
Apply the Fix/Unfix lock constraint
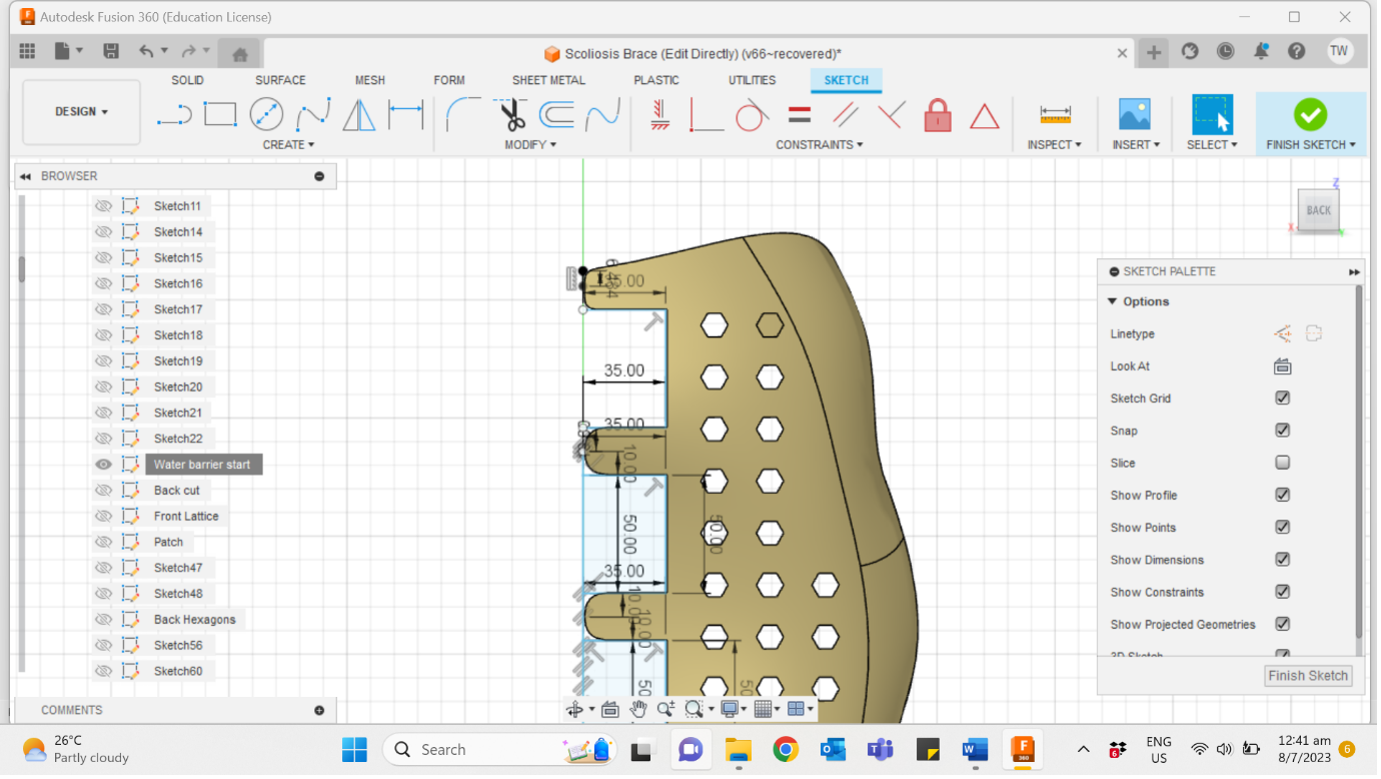[x=937, y=115]
